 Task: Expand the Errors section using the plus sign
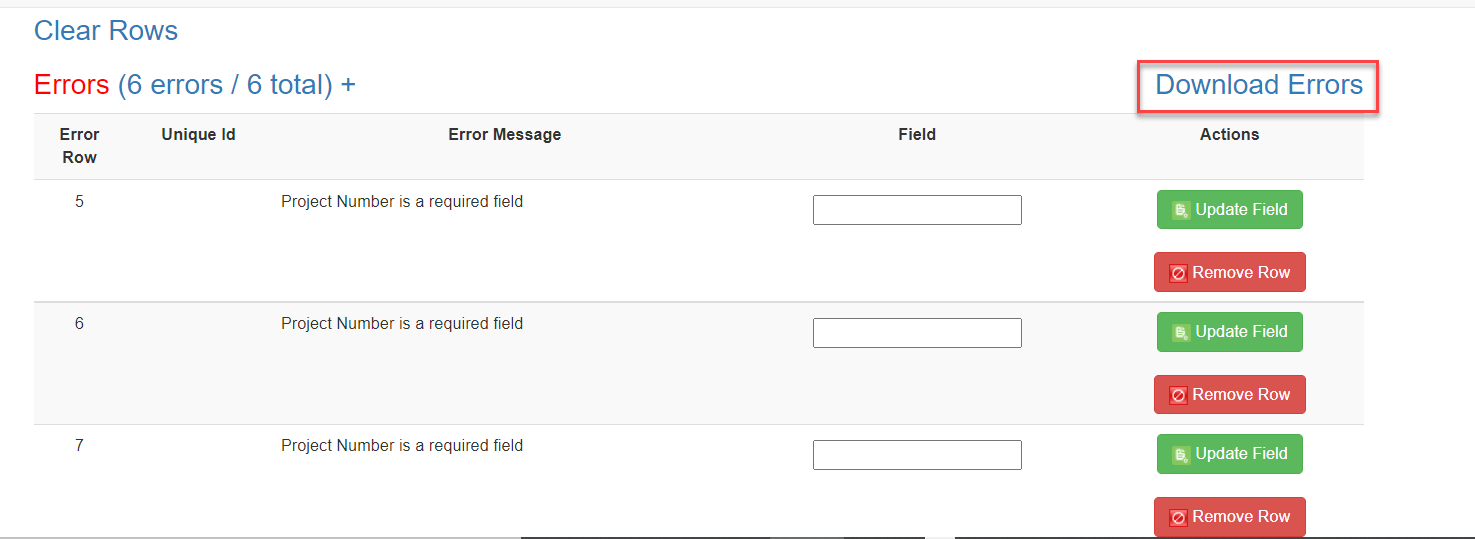[348, 85]
